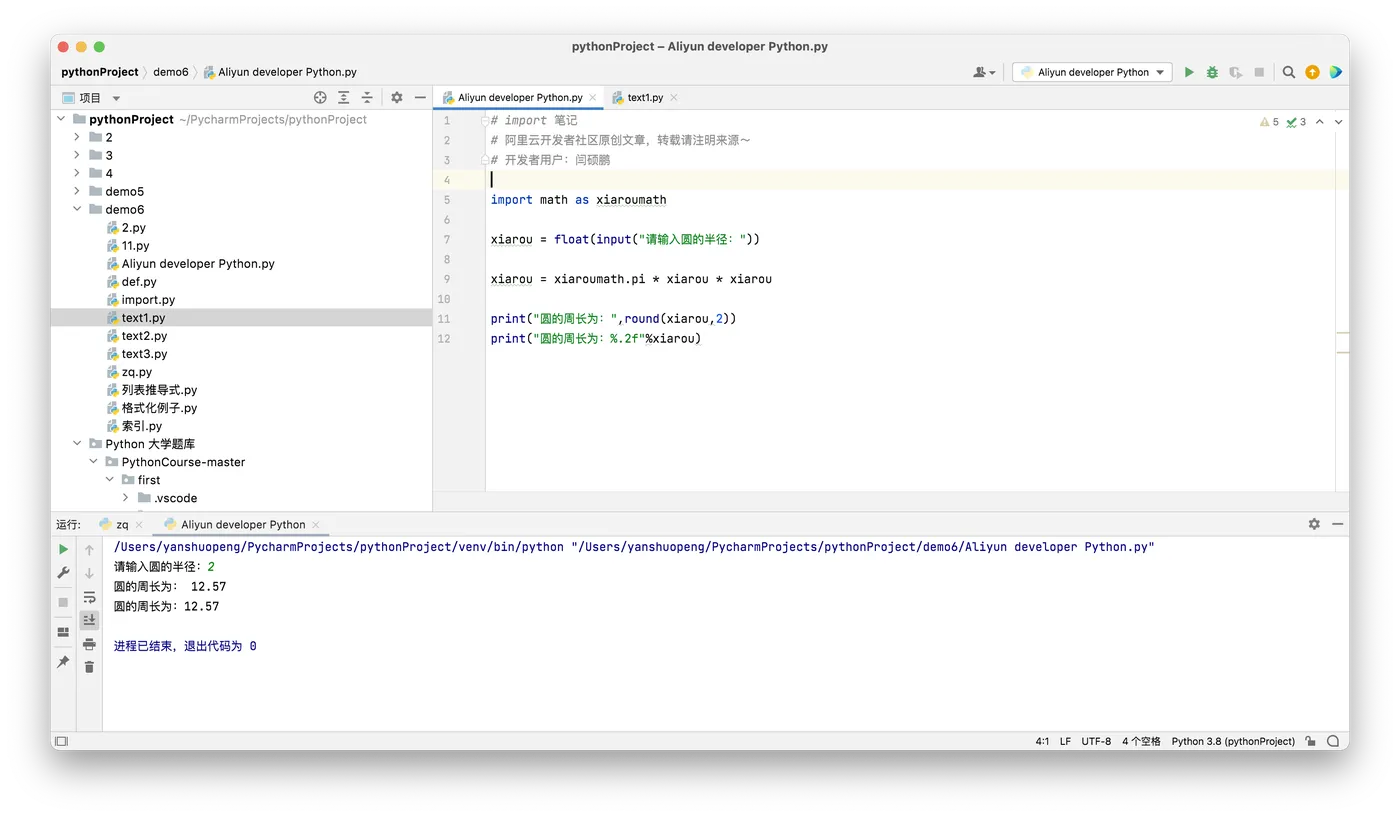This screenshot has height=817, width=1400.
Task: Toggle scroll to end in console
Action: pos(89,620)
